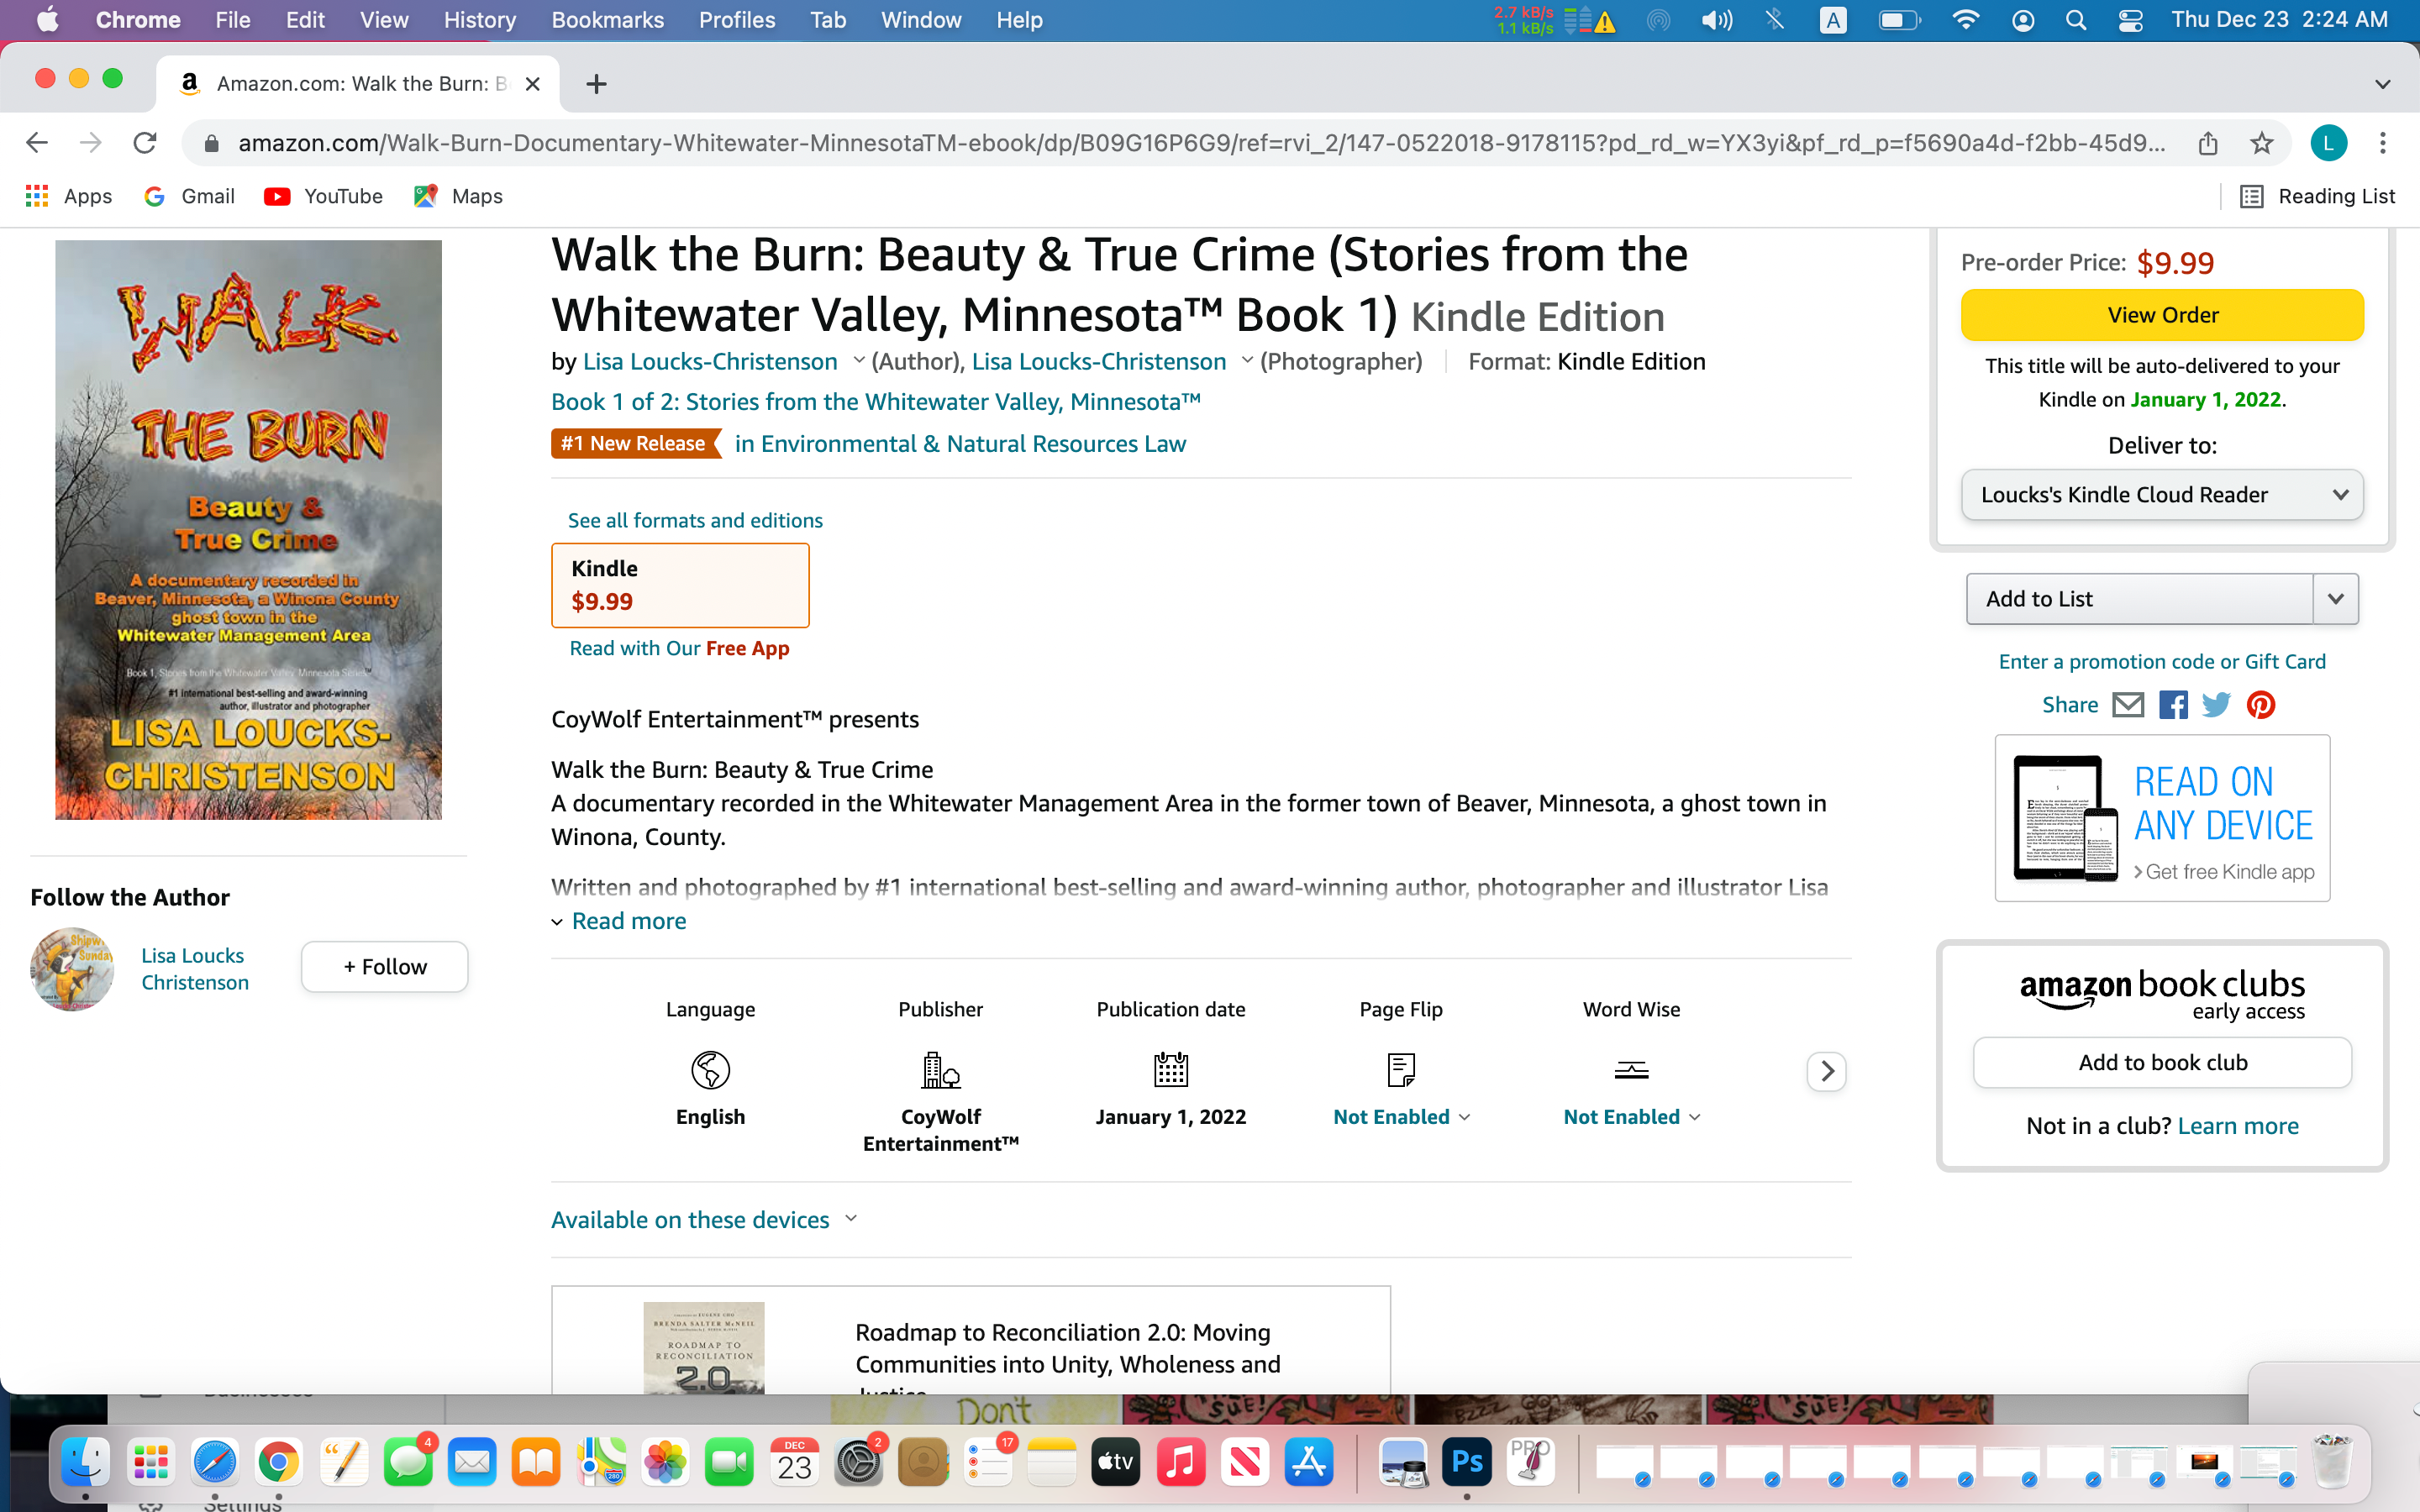Click the Publisher building icon

pyautogui.click(x=940, y=1070)
